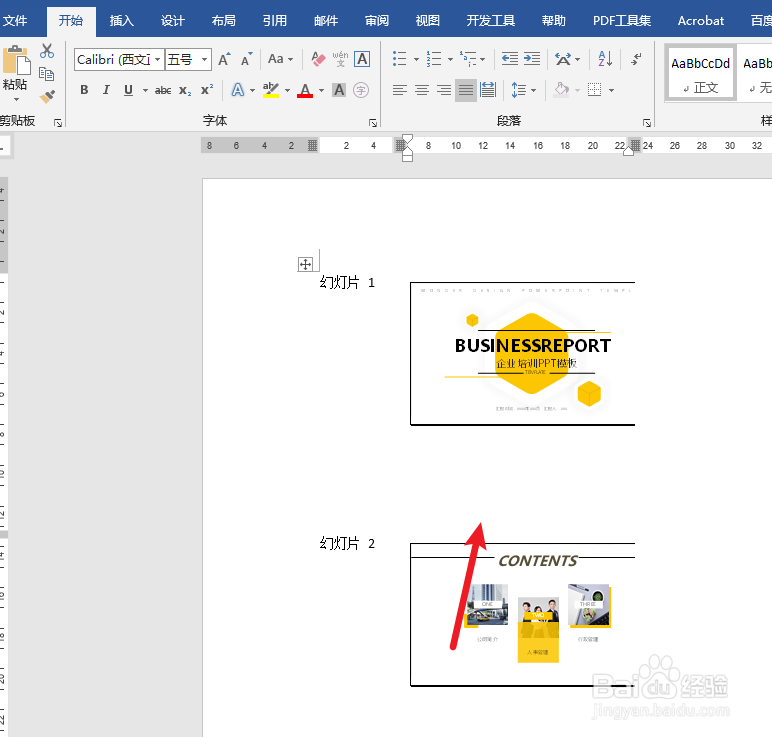Apply bulleted list icon
The image size is (772, 737).
(x=400, y=60)
